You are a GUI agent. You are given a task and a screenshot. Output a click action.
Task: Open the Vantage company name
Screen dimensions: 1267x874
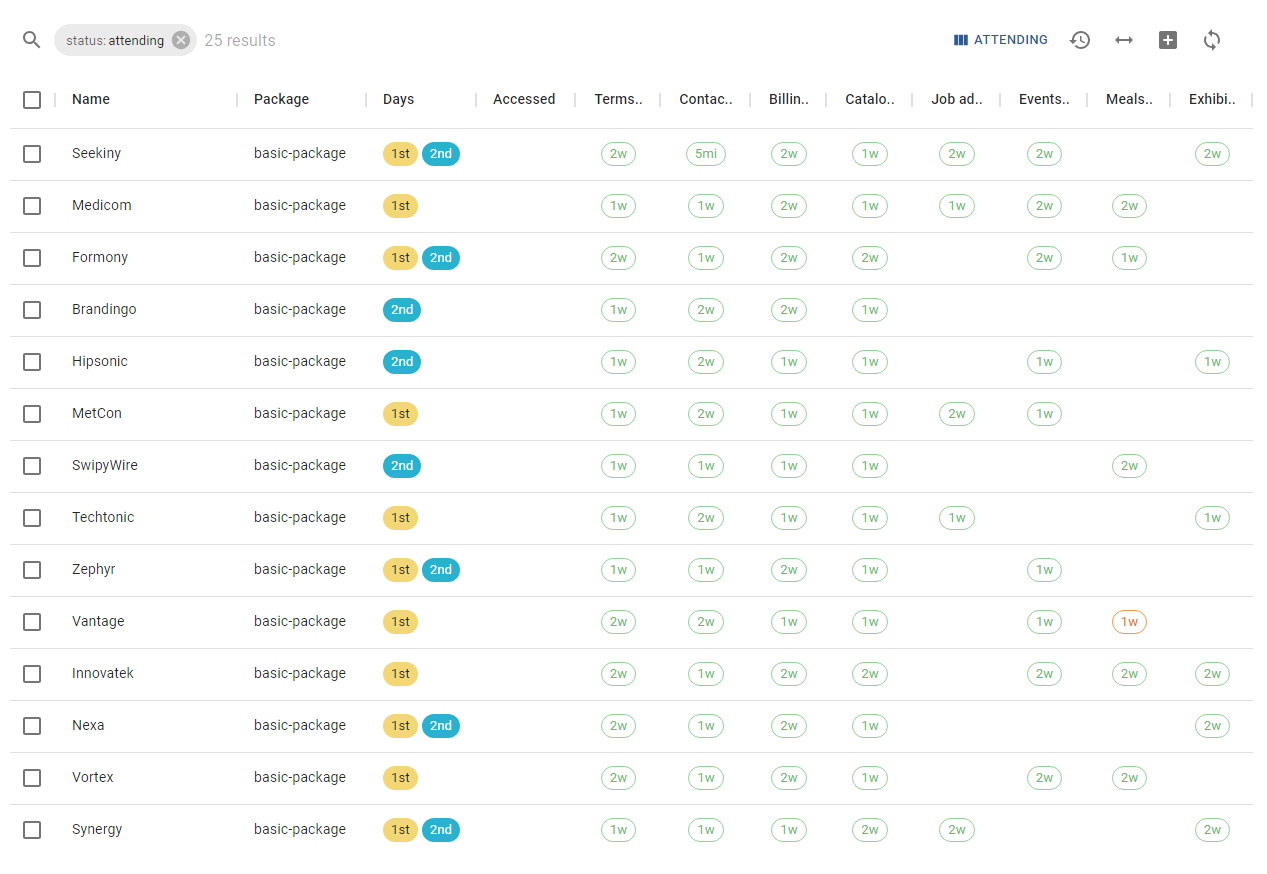point(98,621)
